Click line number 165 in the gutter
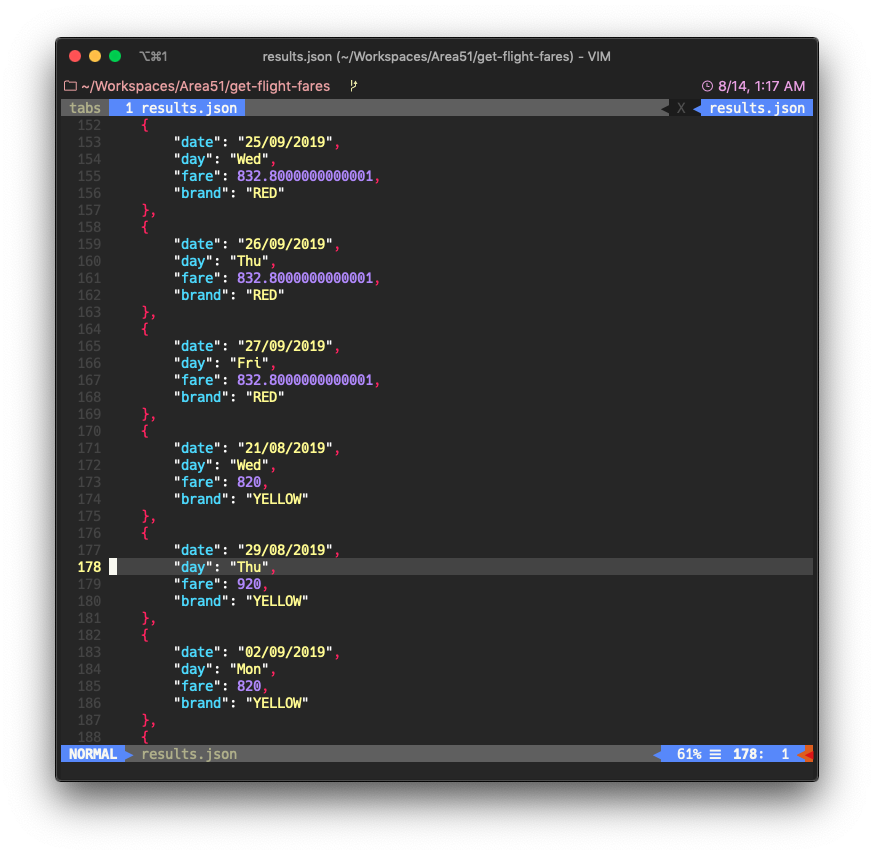The height and width of the screenshot is (855, 874). pyautogui.click(x=89, y=346)
